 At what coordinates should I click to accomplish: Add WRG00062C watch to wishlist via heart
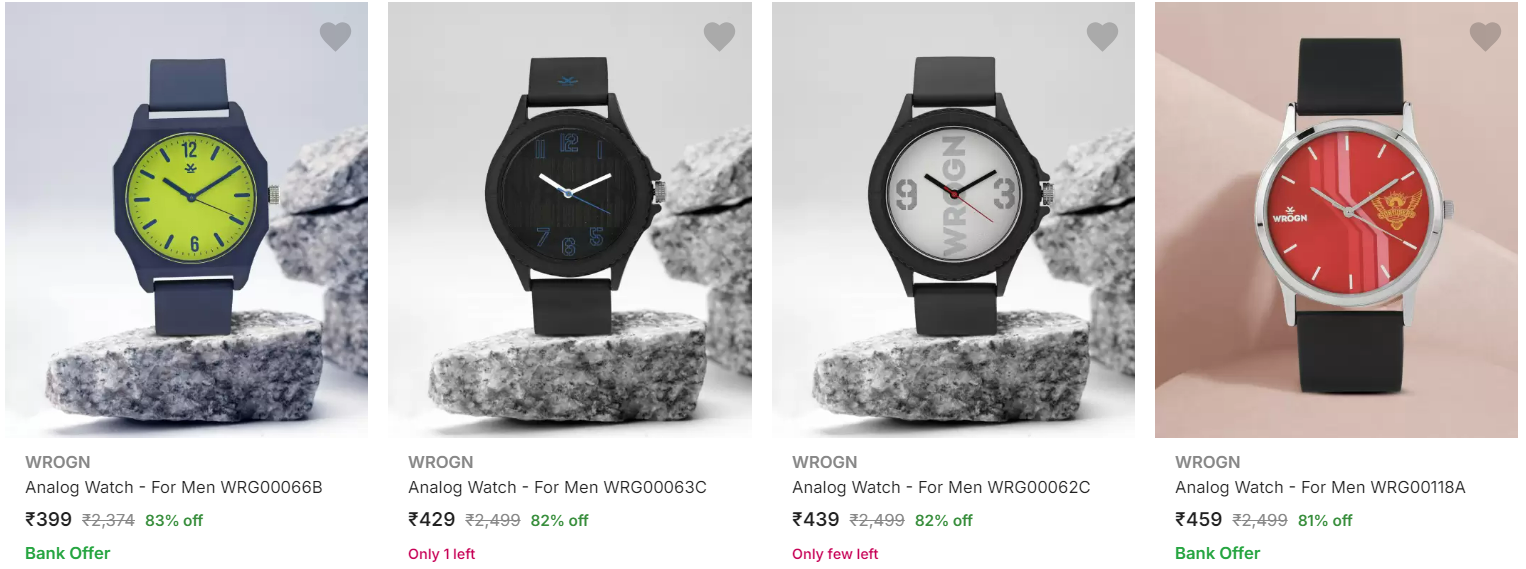(x=1102, y=37)
